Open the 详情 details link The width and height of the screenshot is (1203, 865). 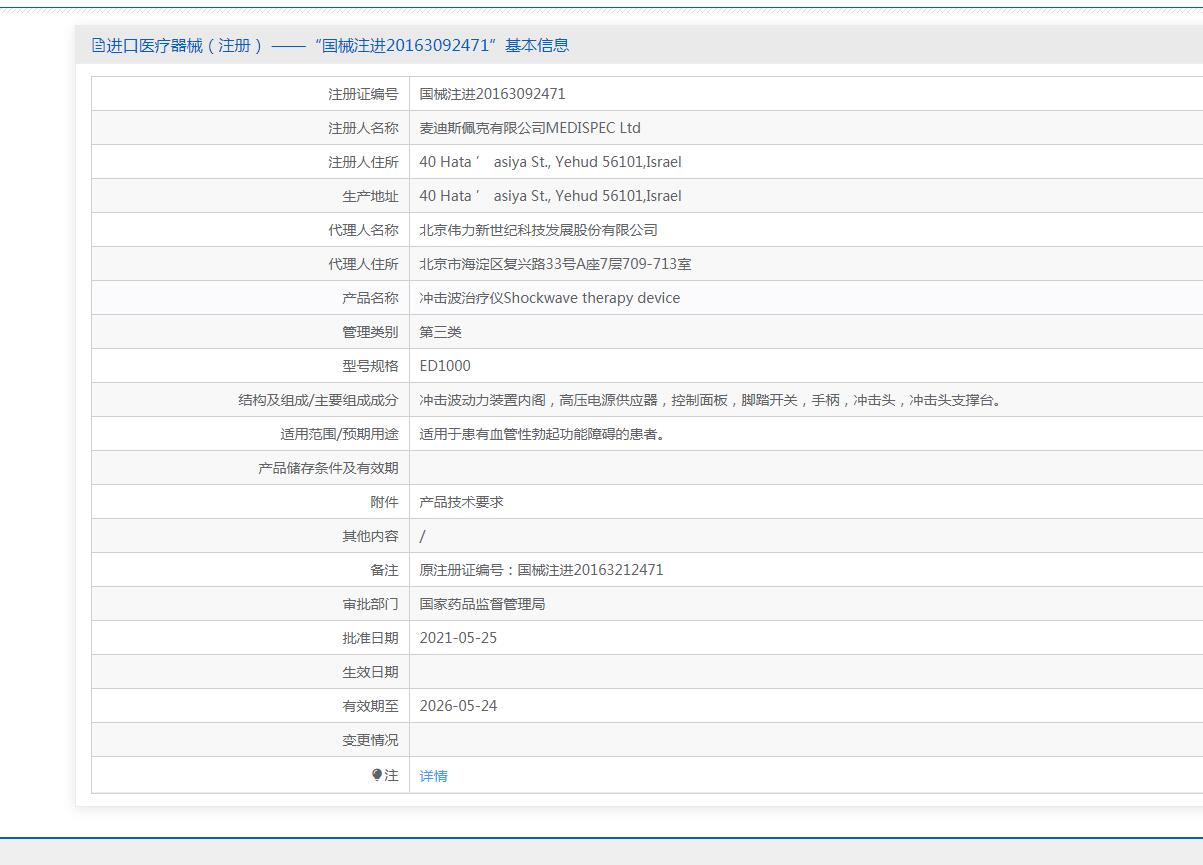click(x=434, y=776)
